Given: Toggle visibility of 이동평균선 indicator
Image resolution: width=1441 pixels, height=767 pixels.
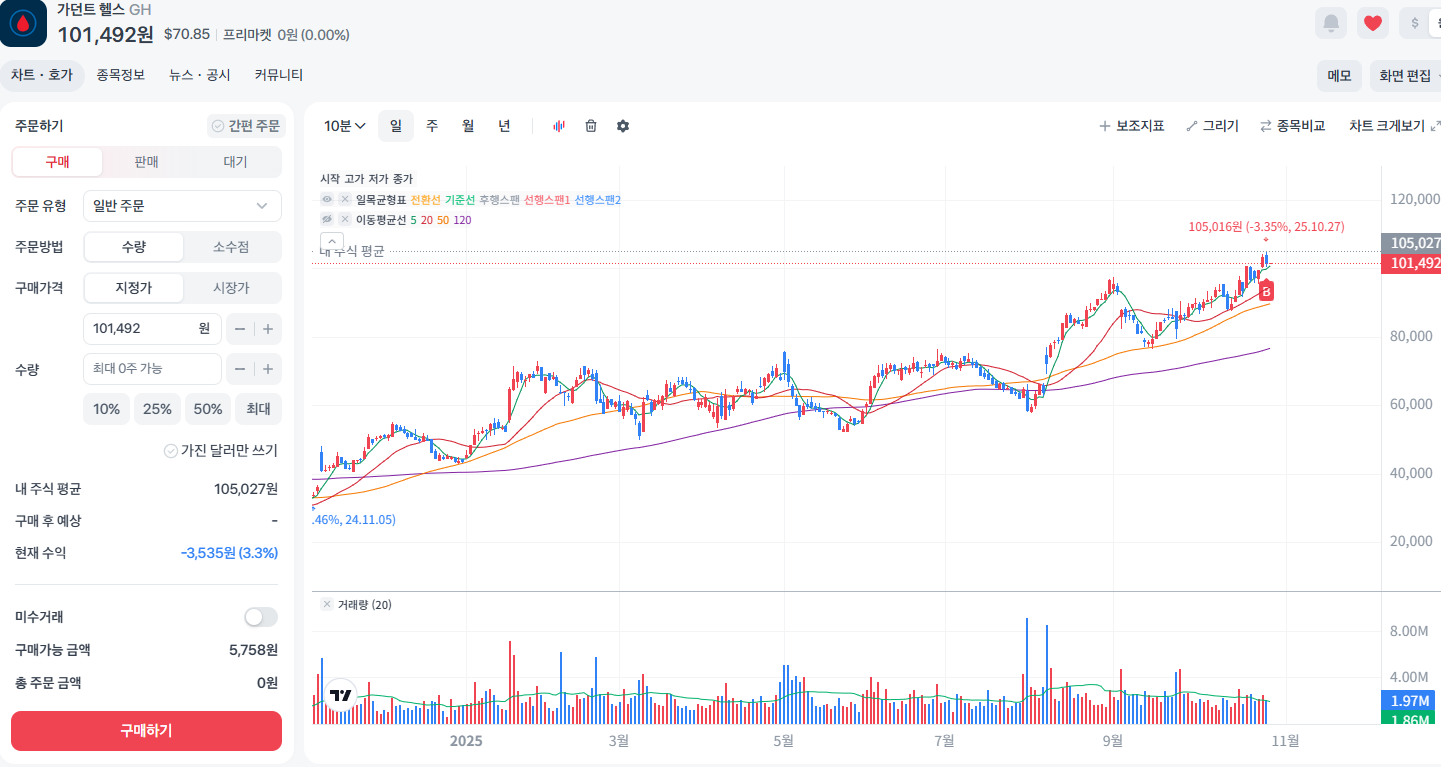Looking at the screenshot, I should (327, 219).
